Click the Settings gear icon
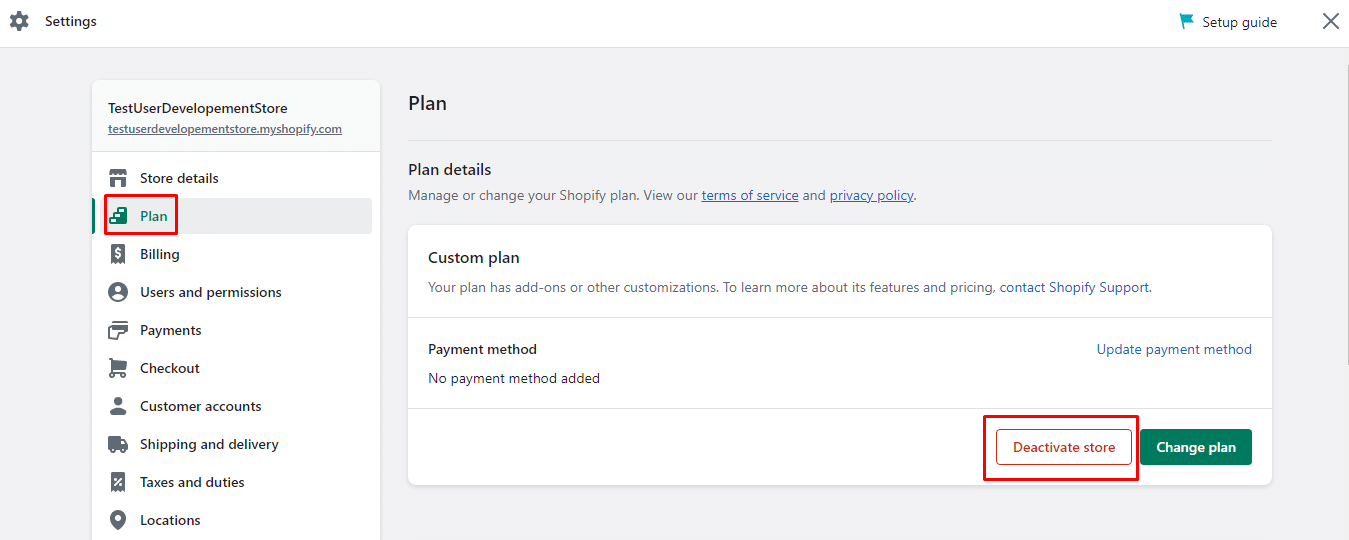Viewport: 1349px width, 540px height. point(19,21)
